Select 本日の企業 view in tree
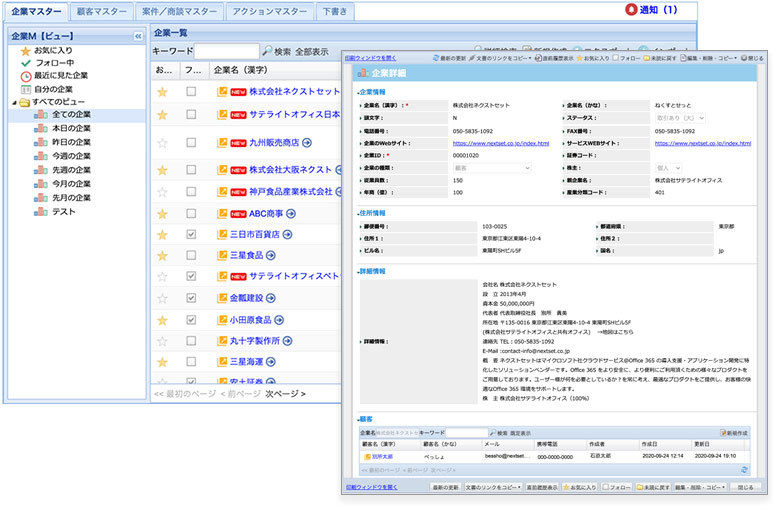 71,129
